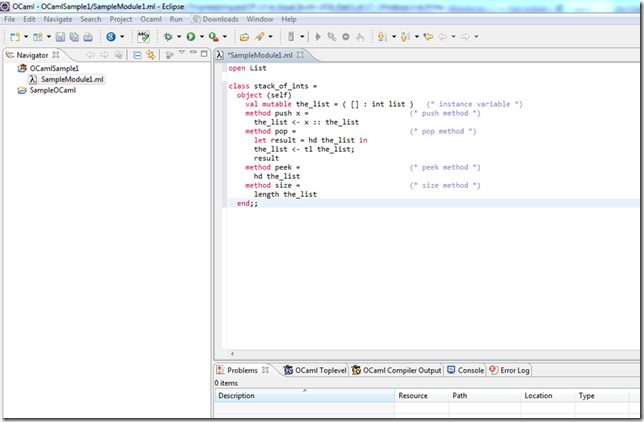Sort by the Description column header

(237, 396)
